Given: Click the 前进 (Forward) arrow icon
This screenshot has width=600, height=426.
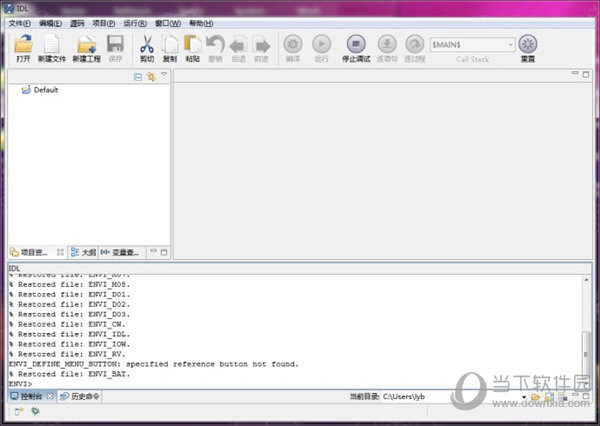Looking at the screenshot, I should point(262,45).
